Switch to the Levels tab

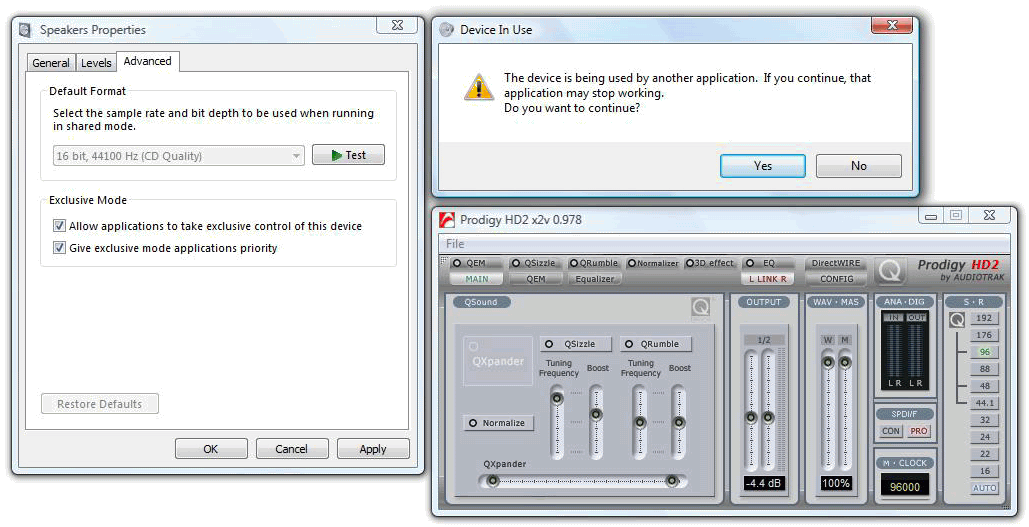(96, 63)
